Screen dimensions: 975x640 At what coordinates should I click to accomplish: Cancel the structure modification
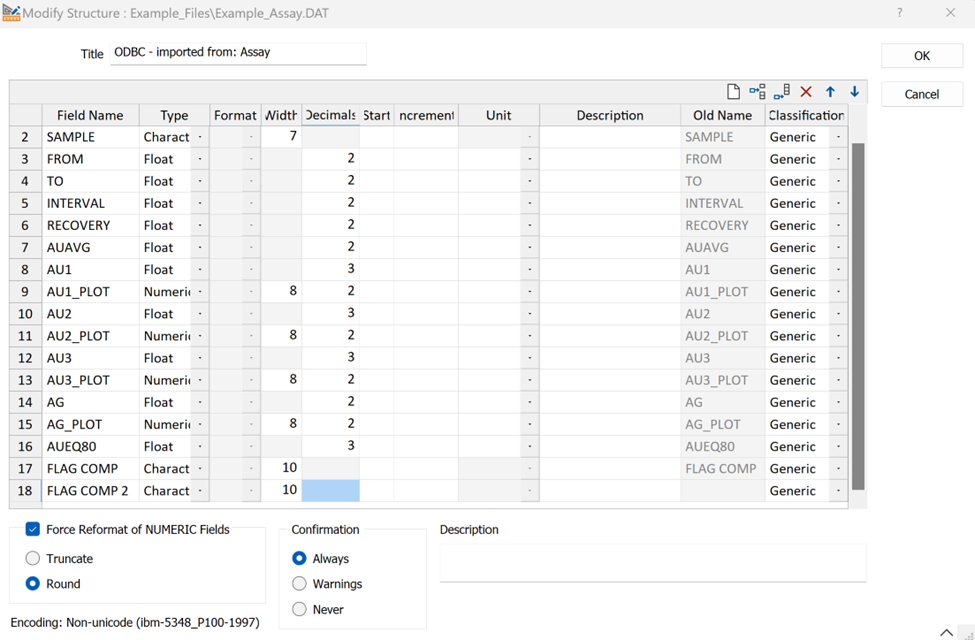tap(921, 93)
